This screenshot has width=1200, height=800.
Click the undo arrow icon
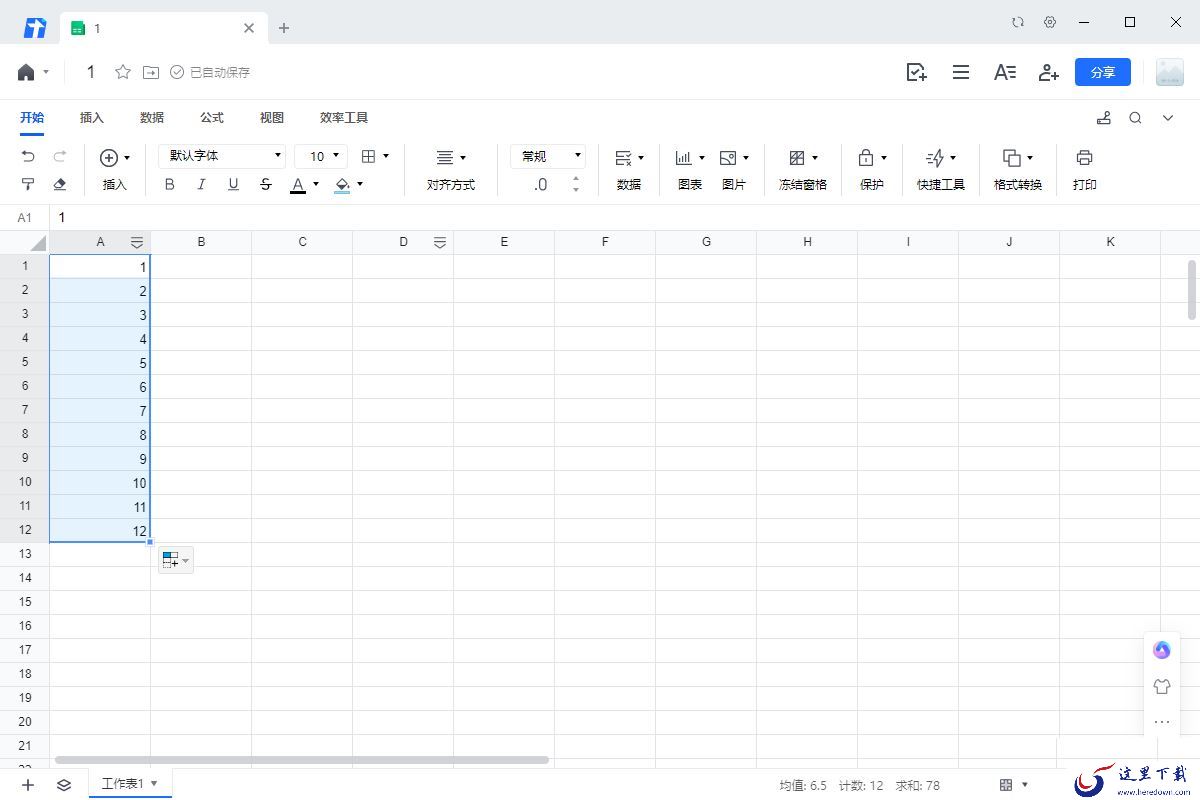(28, 157)
